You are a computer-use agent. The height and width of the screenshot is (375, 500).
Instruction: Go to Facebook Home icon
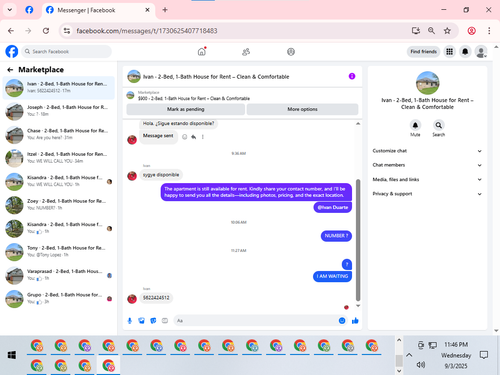(x=202, y=52)
